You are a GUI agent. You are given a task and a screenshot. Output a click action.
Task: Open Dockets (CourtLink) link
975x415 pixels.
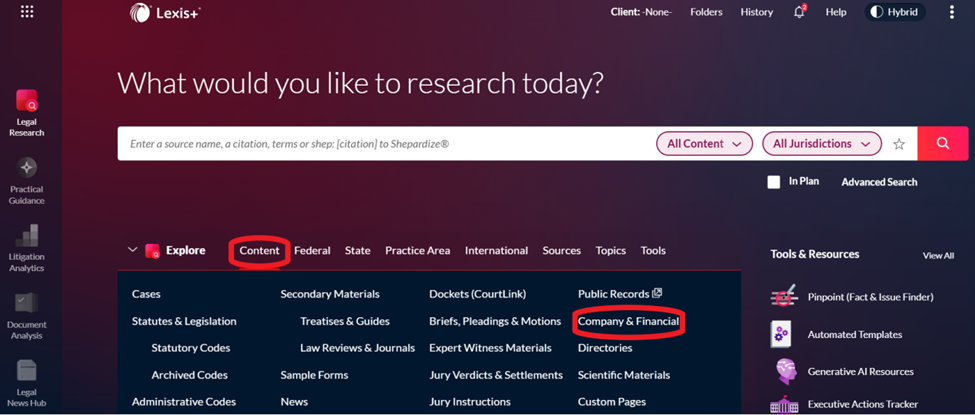478,294
